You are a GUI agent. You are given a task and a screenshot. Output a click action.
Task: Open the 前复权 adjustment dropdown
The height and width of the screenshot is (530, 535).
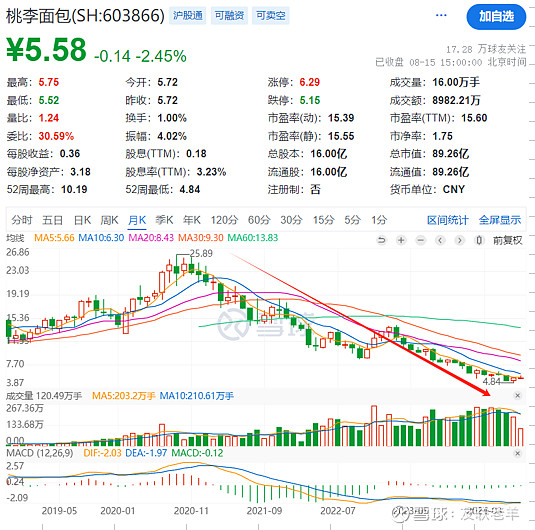(507, 241)
